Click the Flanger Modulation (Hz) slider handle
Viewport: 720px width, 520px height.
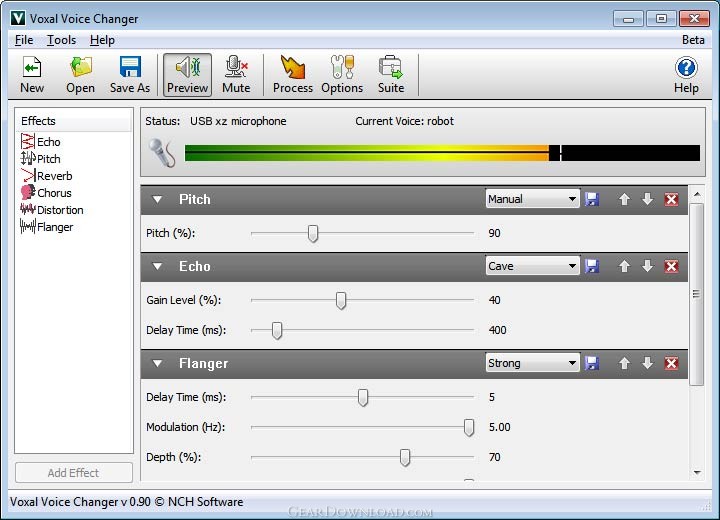click(x=469, y=427)
